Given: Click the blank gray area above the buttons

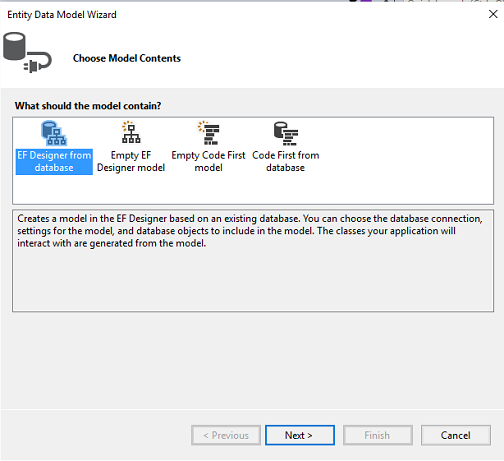Looking at the screenshot, I should [252, 360].
